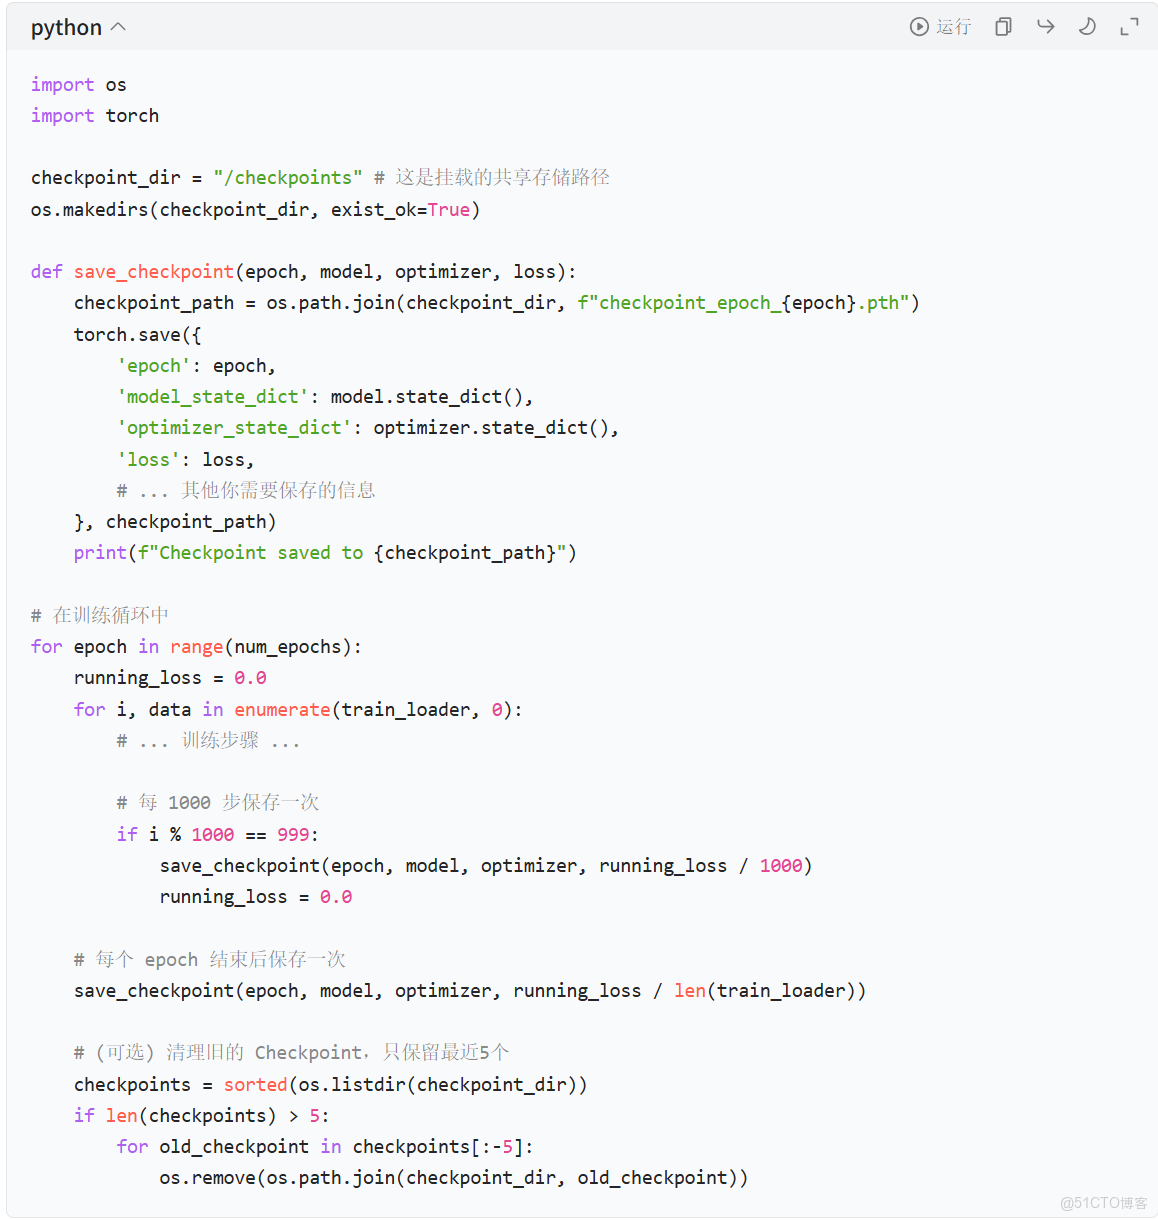Collapse the python code block chevron
This screenshot has width=1158, height=1220.
click(x=118, y=27)
